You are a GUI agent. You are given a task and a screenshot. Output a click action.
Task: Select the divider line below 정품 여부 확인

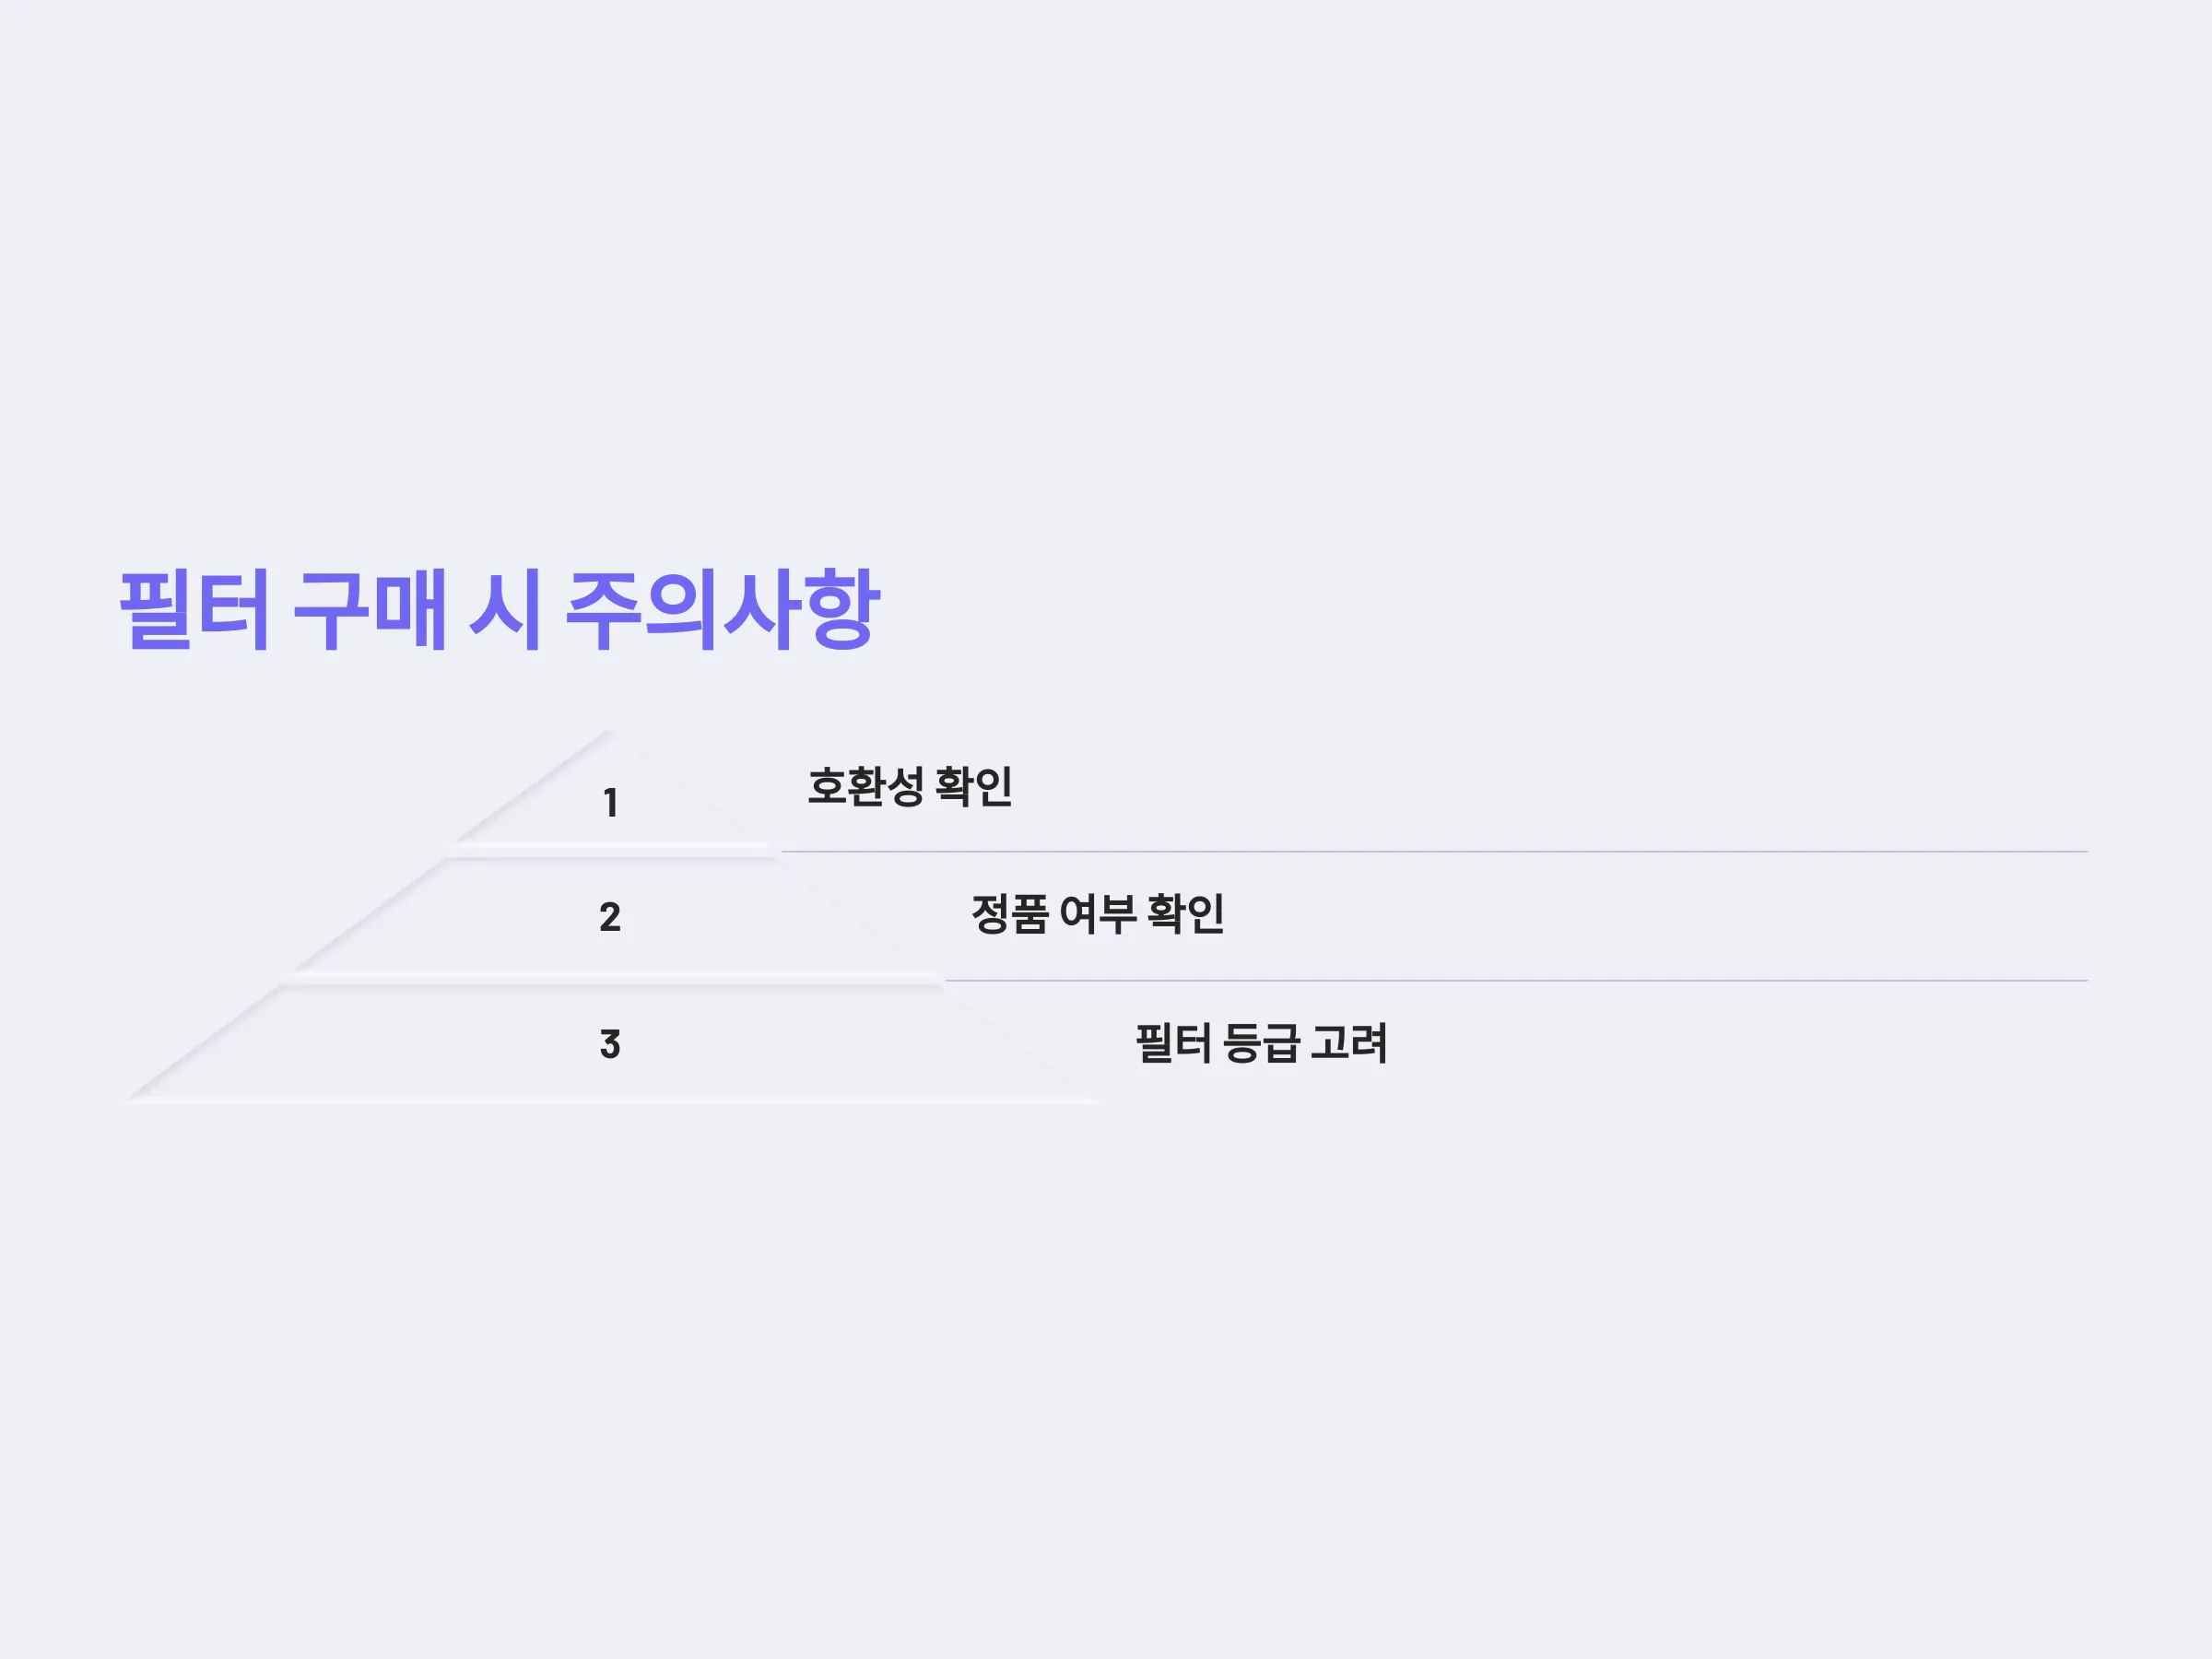(x=1516, y=981)
